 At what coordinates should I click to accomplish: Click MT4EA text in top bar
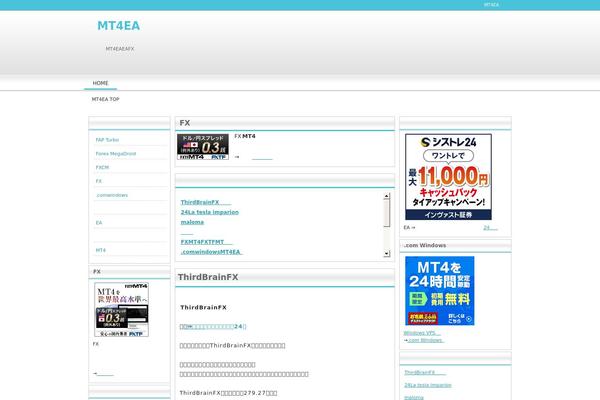coord(491,5)
